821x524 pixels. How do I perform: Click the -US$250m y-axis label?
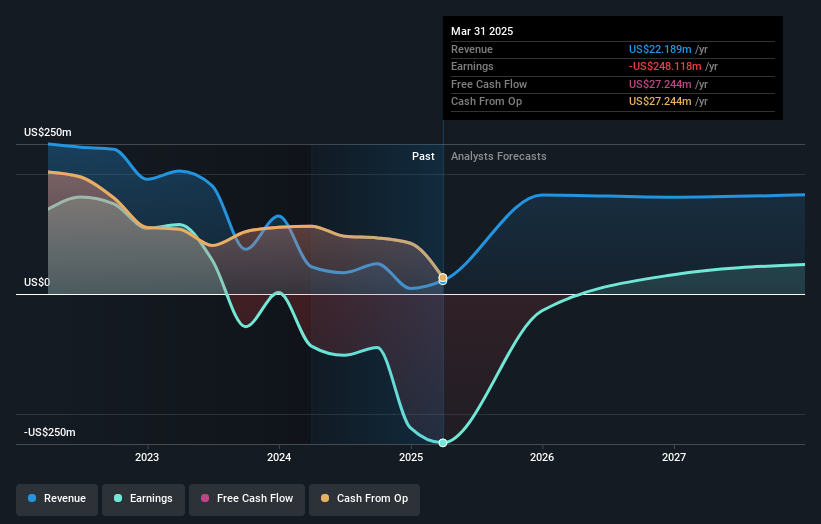(50, 432)
